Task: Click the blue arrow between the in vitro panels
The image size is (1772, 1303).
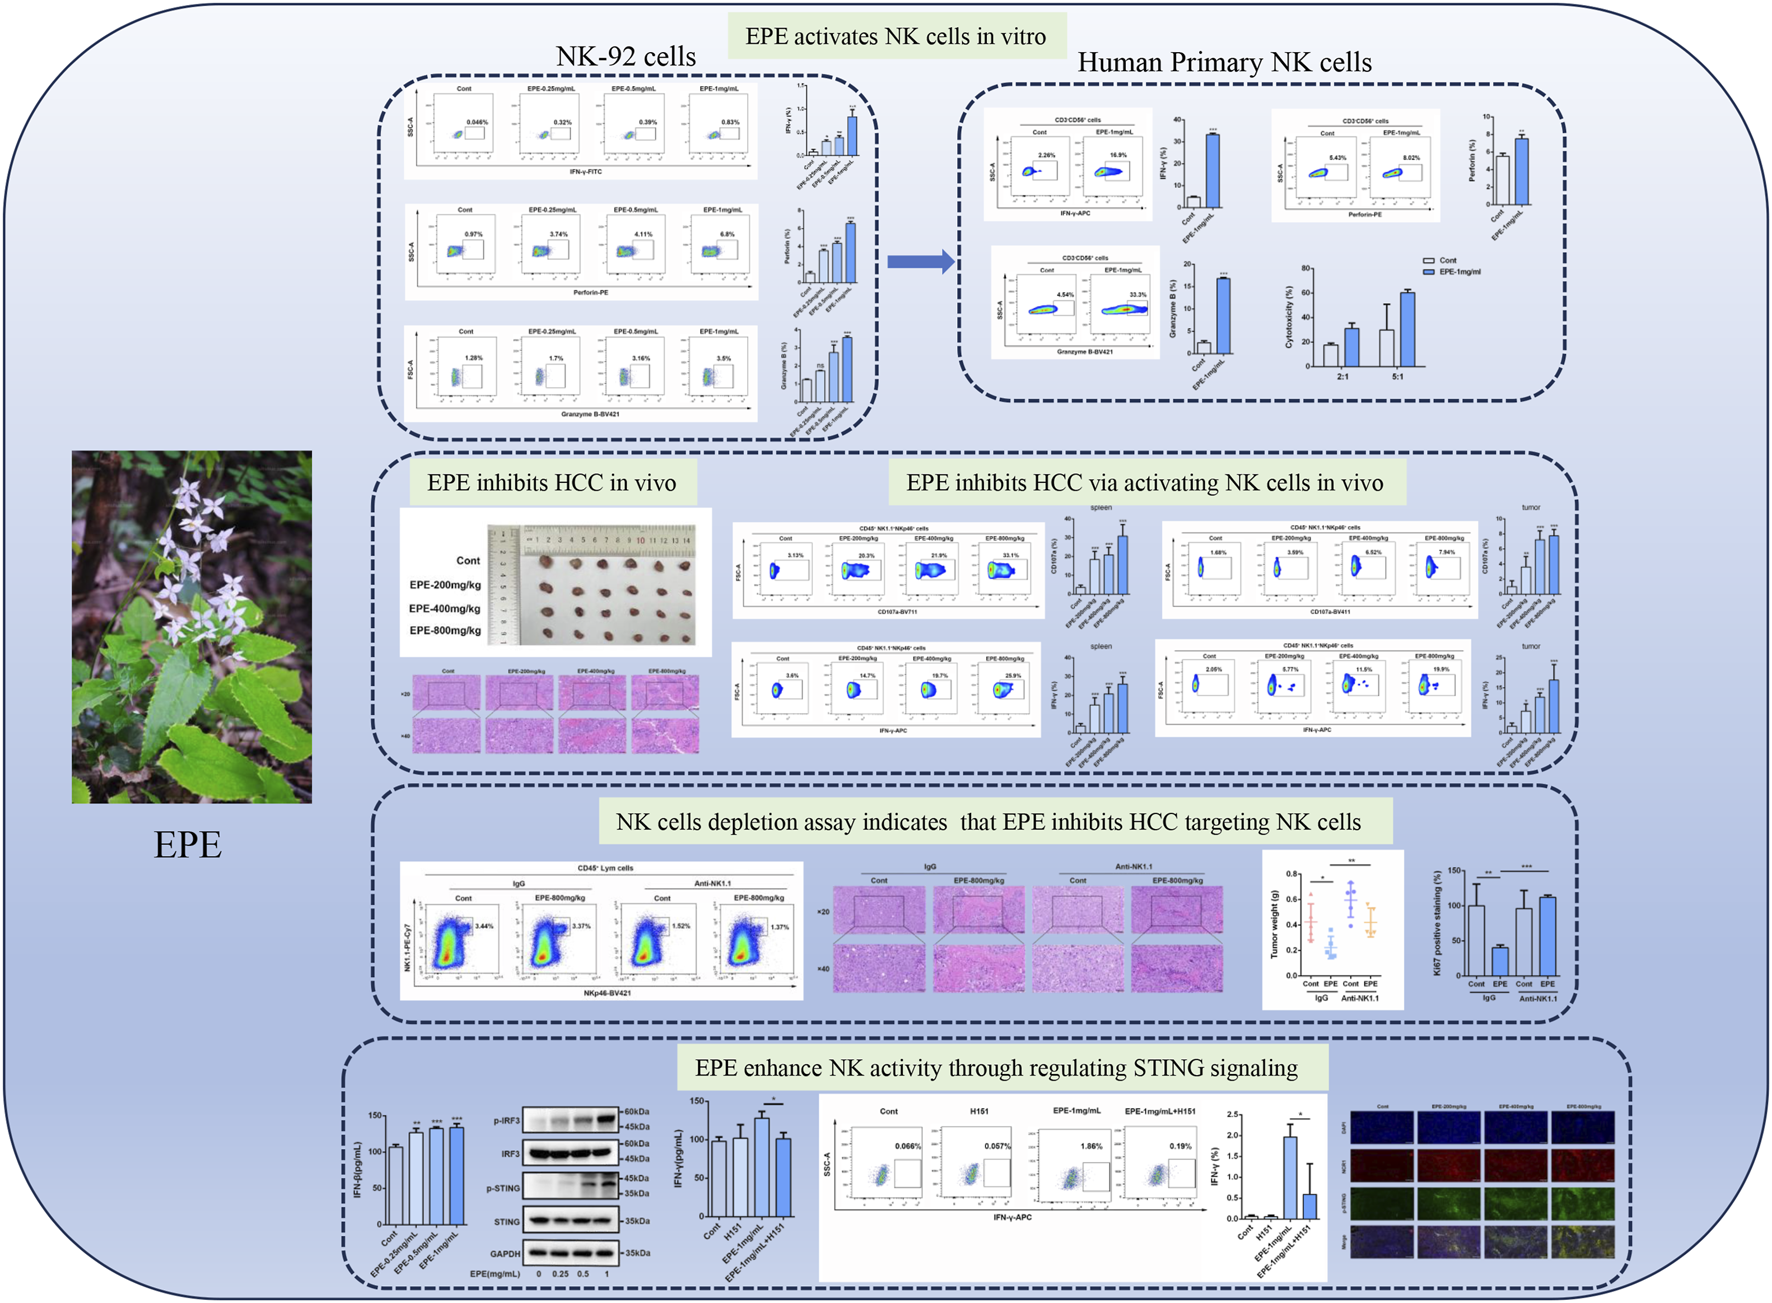Action: coord(920,262)
